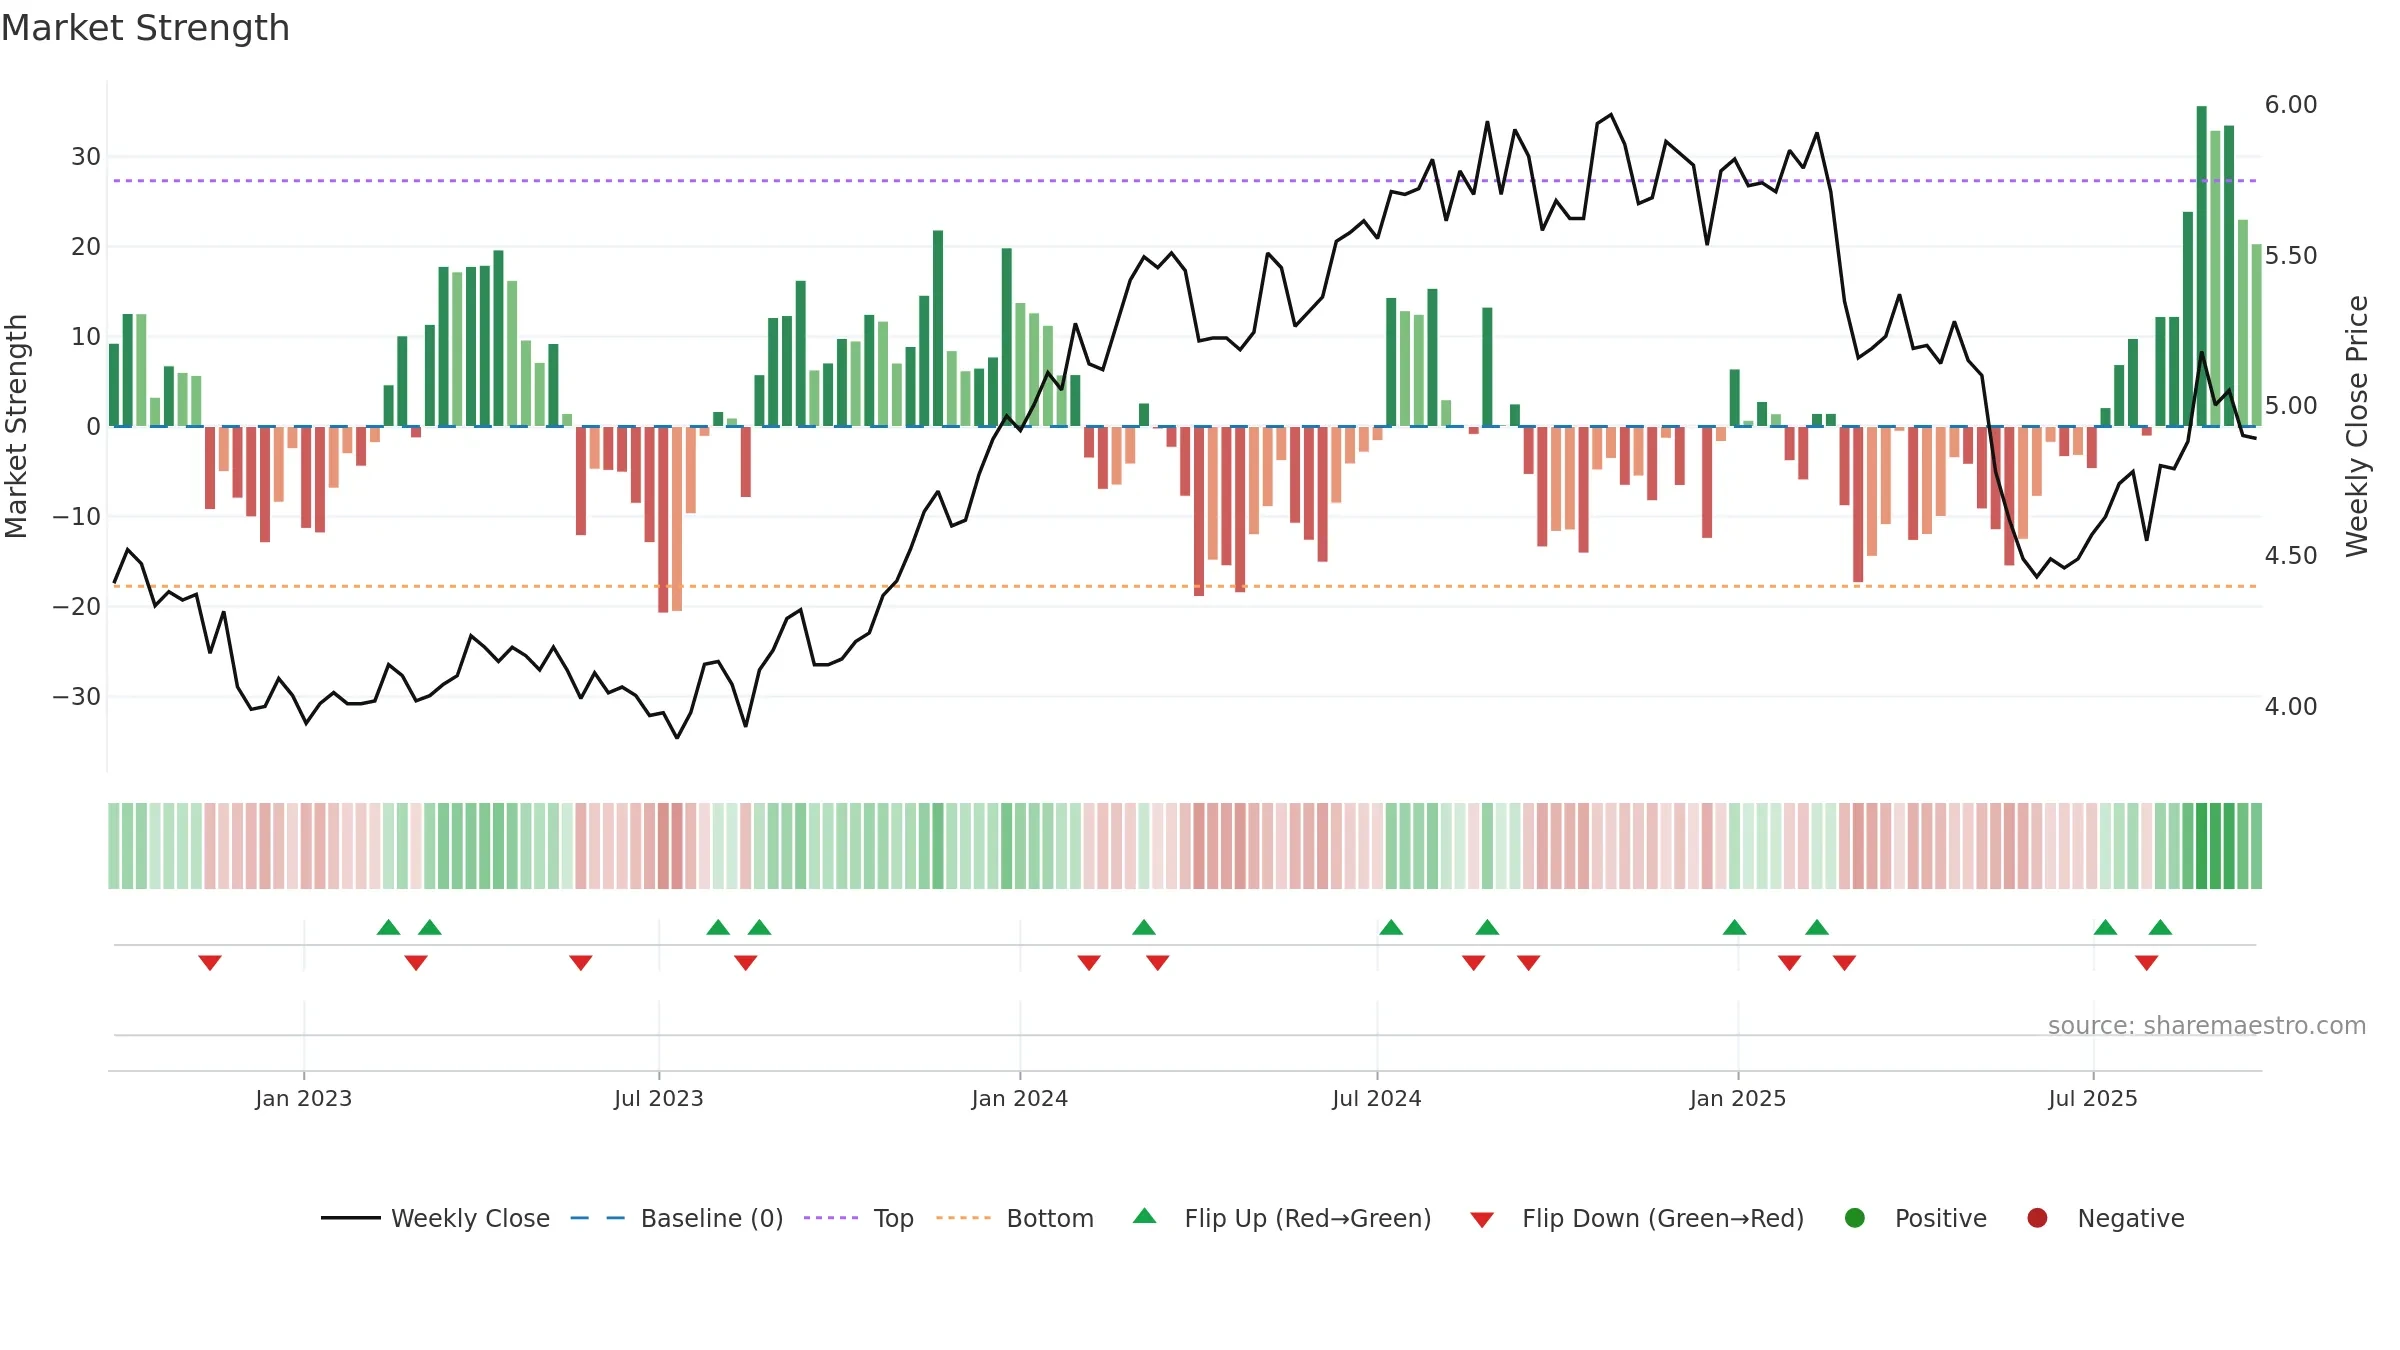Toggle the Negative red dot legend entry
This screenshot has height=1350, width=2400.
(2037, 1218)
